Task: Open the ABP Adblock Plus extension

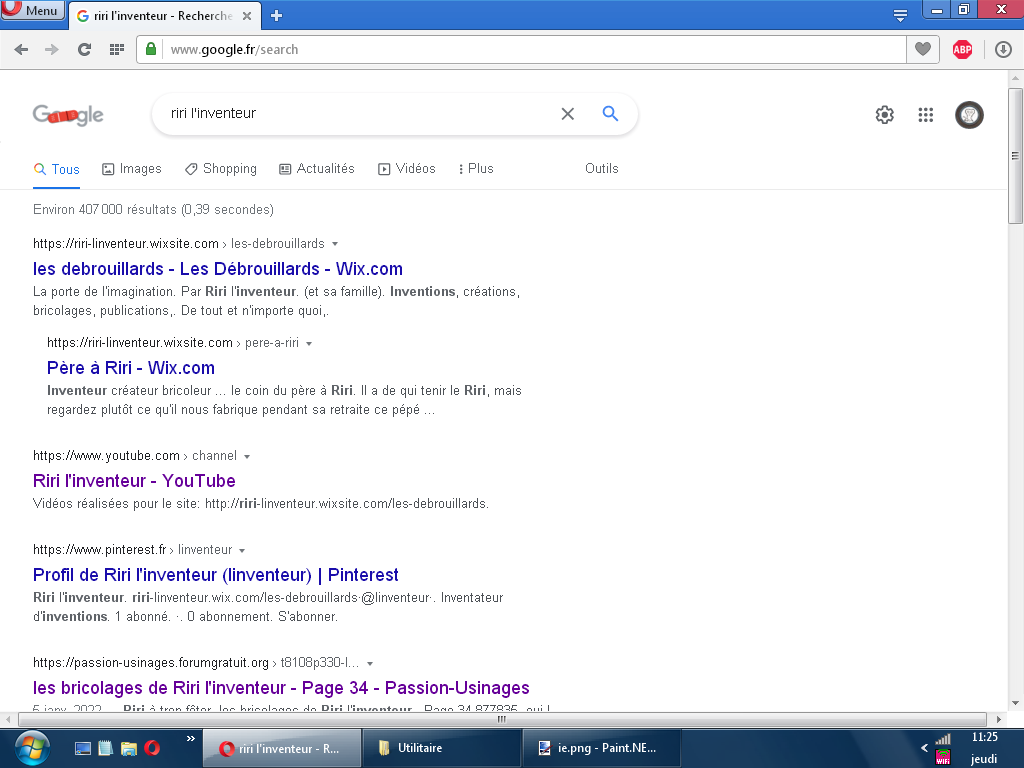Action: click(963, 50)
